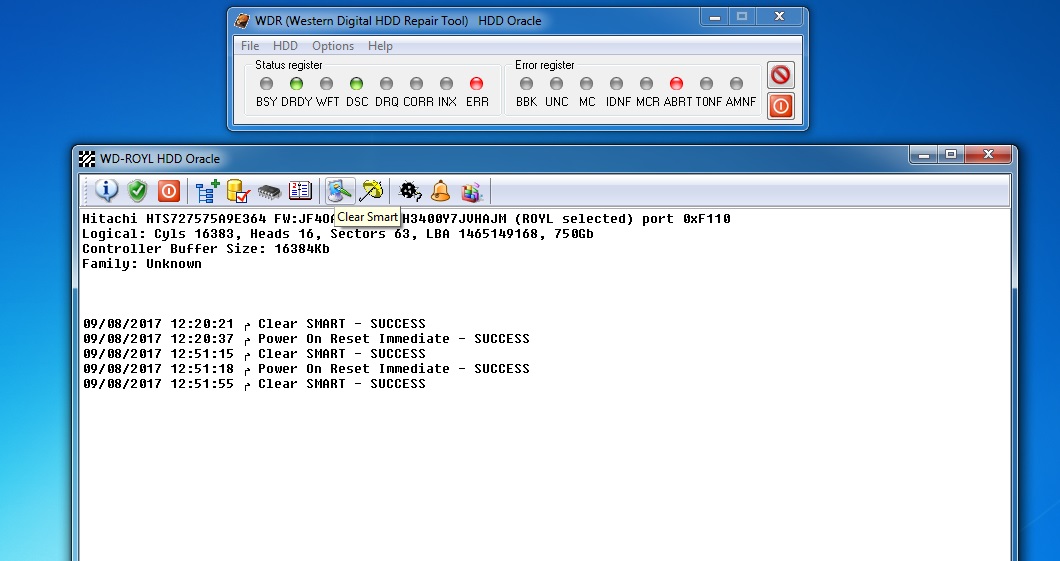Click the AMNF error indicator light
The height and width of the screenshot is (561, 1060).
(736, 84)
